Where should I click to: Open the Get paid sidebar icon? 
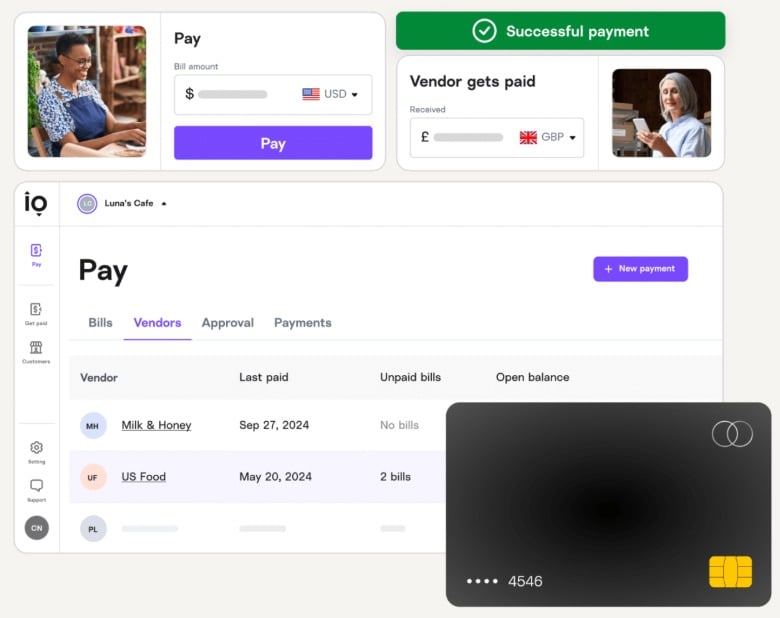(36, 313)
